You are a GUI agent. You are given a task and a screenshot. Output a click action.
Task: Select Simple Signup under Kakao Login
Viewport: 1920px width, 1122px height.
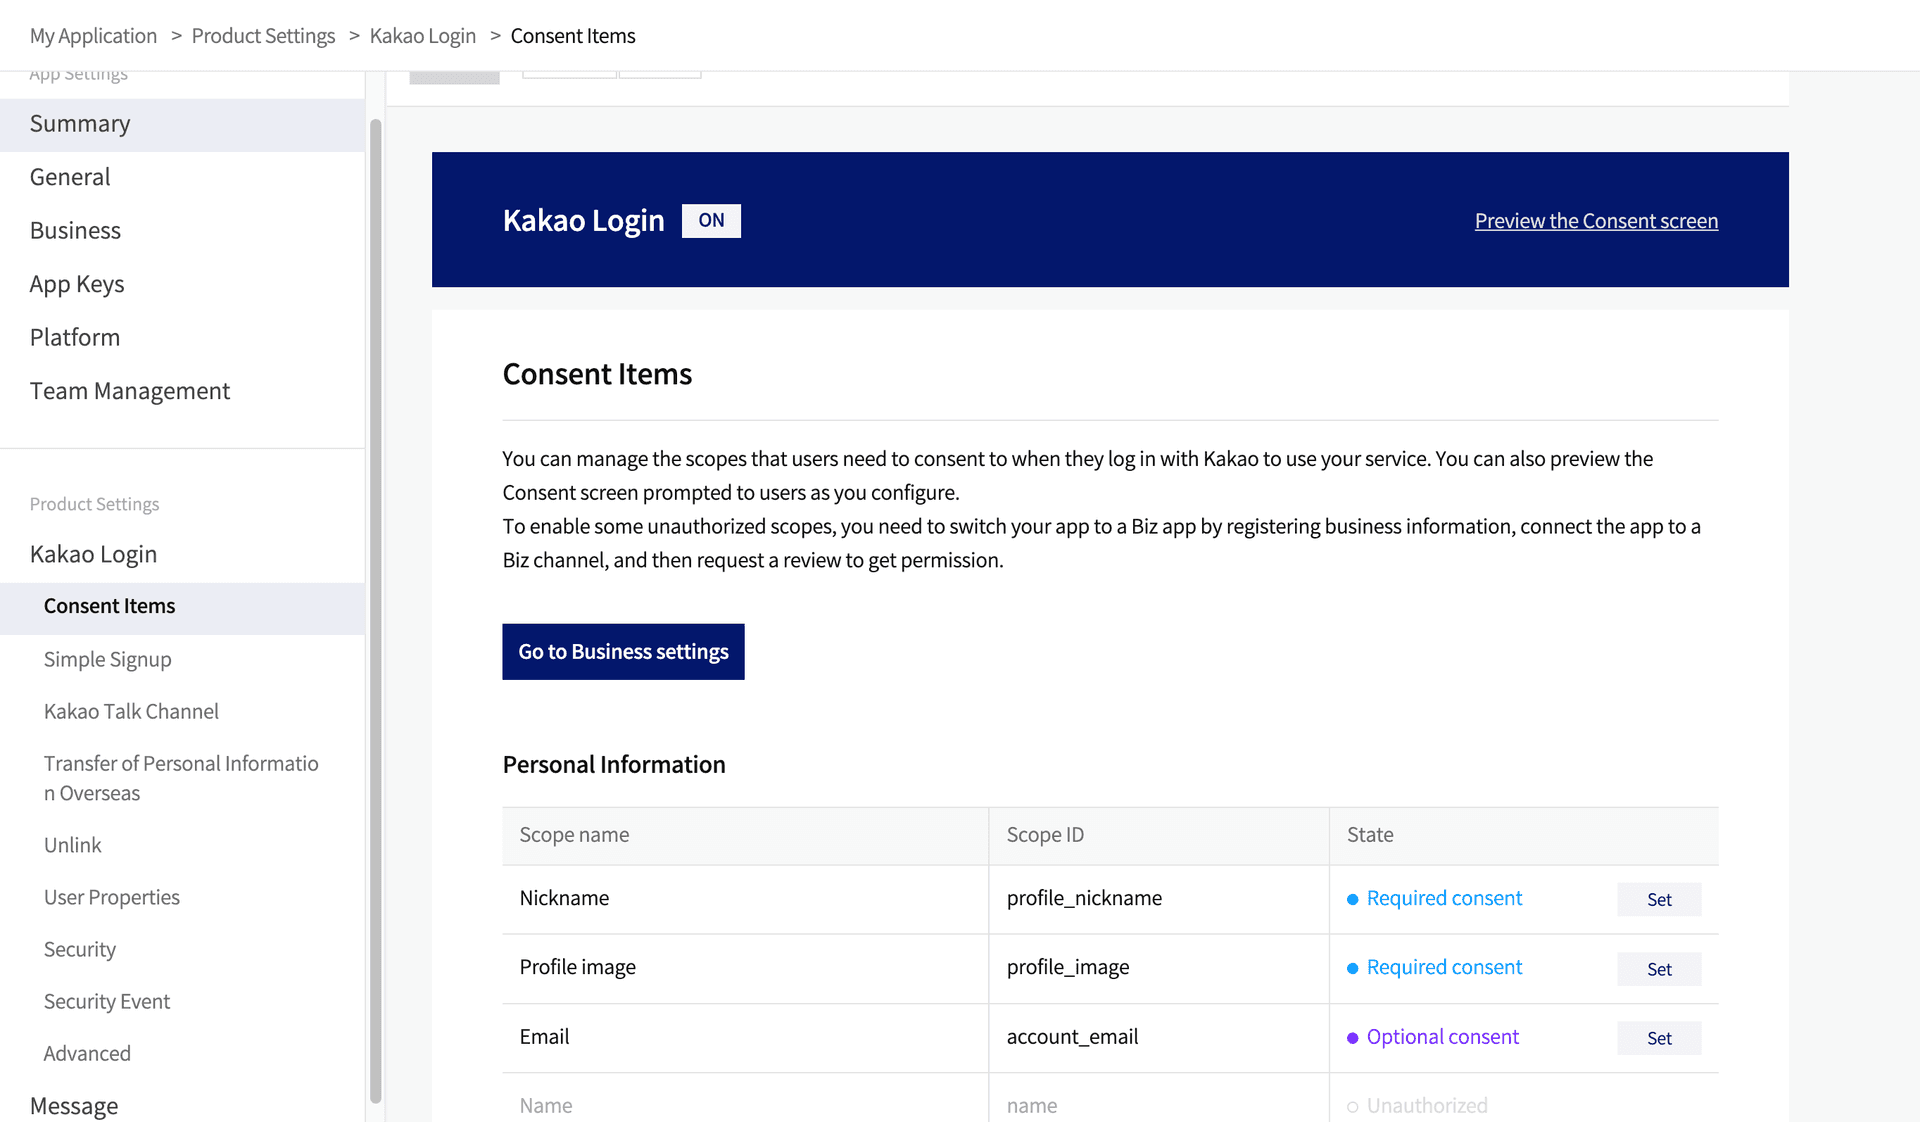[107, 659]
